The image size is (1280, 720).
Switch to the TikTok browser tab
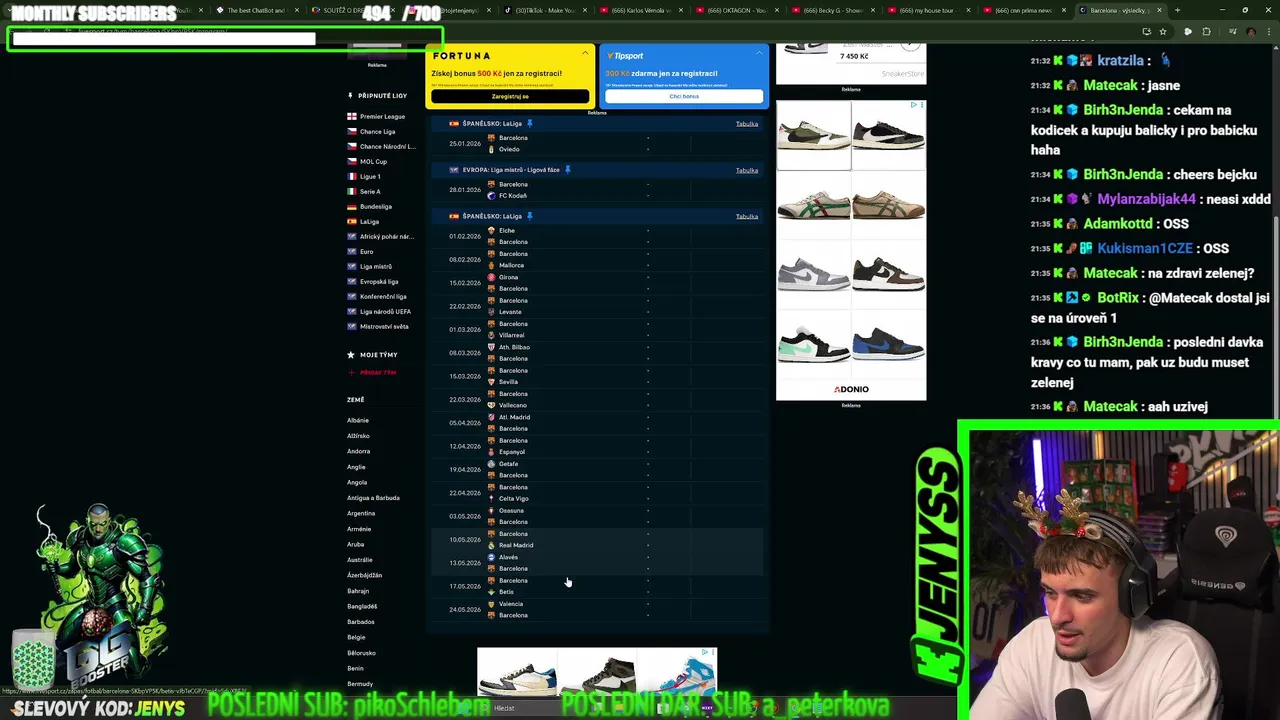[545, 10]
